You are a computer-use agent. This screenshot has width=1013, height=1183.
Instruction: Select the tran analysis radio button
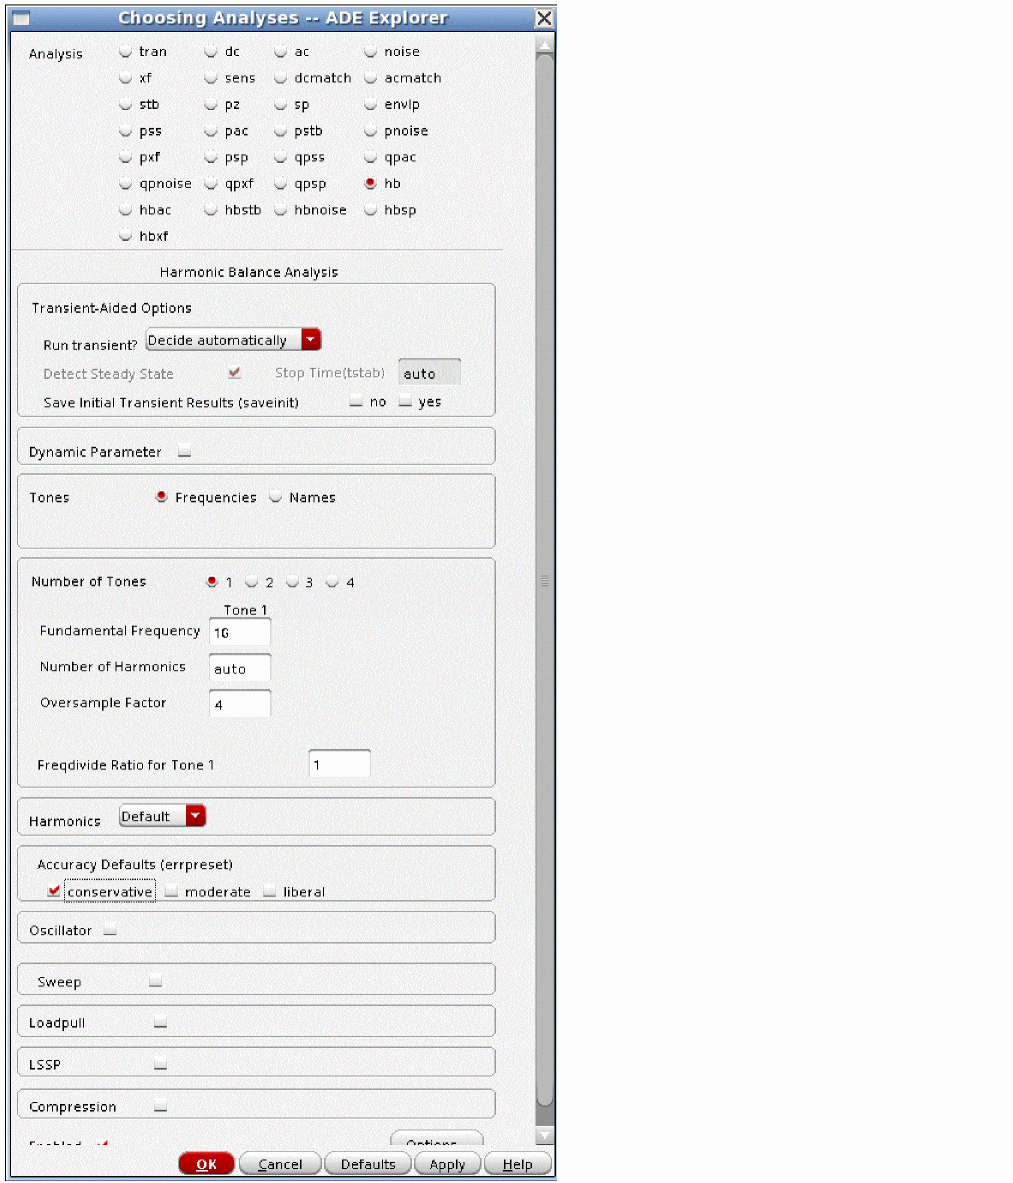(x=126, y=52)
